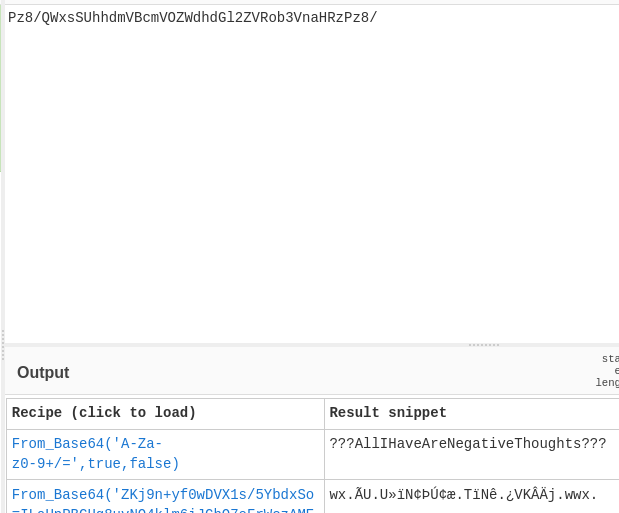The width and height of the screenshot is (619, 513).
Task: Load the From_Base64 'A-Za-z0-9+/=' recipe
Action: point(95,453)
